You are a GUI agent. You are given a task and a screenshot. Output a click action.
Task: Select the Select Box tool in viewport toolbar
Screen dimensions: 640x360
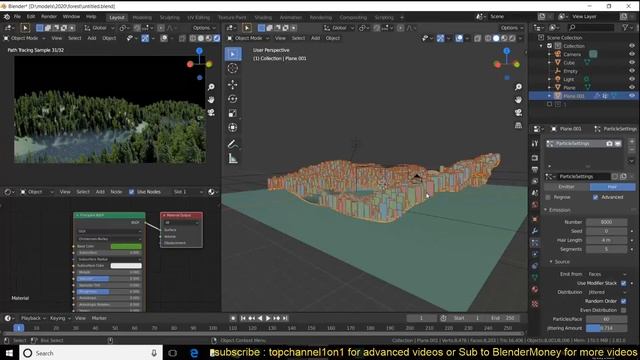[x=233, y=54]
